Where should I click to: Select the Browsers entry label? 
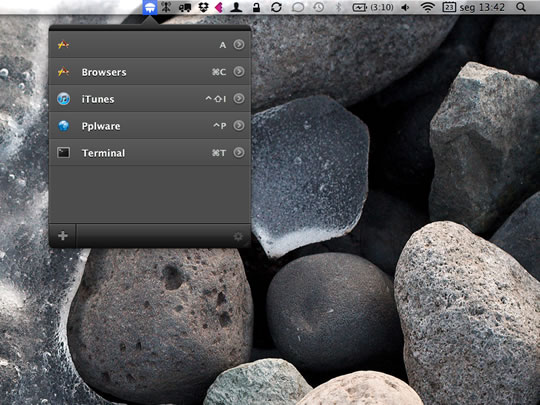[x=104, y=72]
